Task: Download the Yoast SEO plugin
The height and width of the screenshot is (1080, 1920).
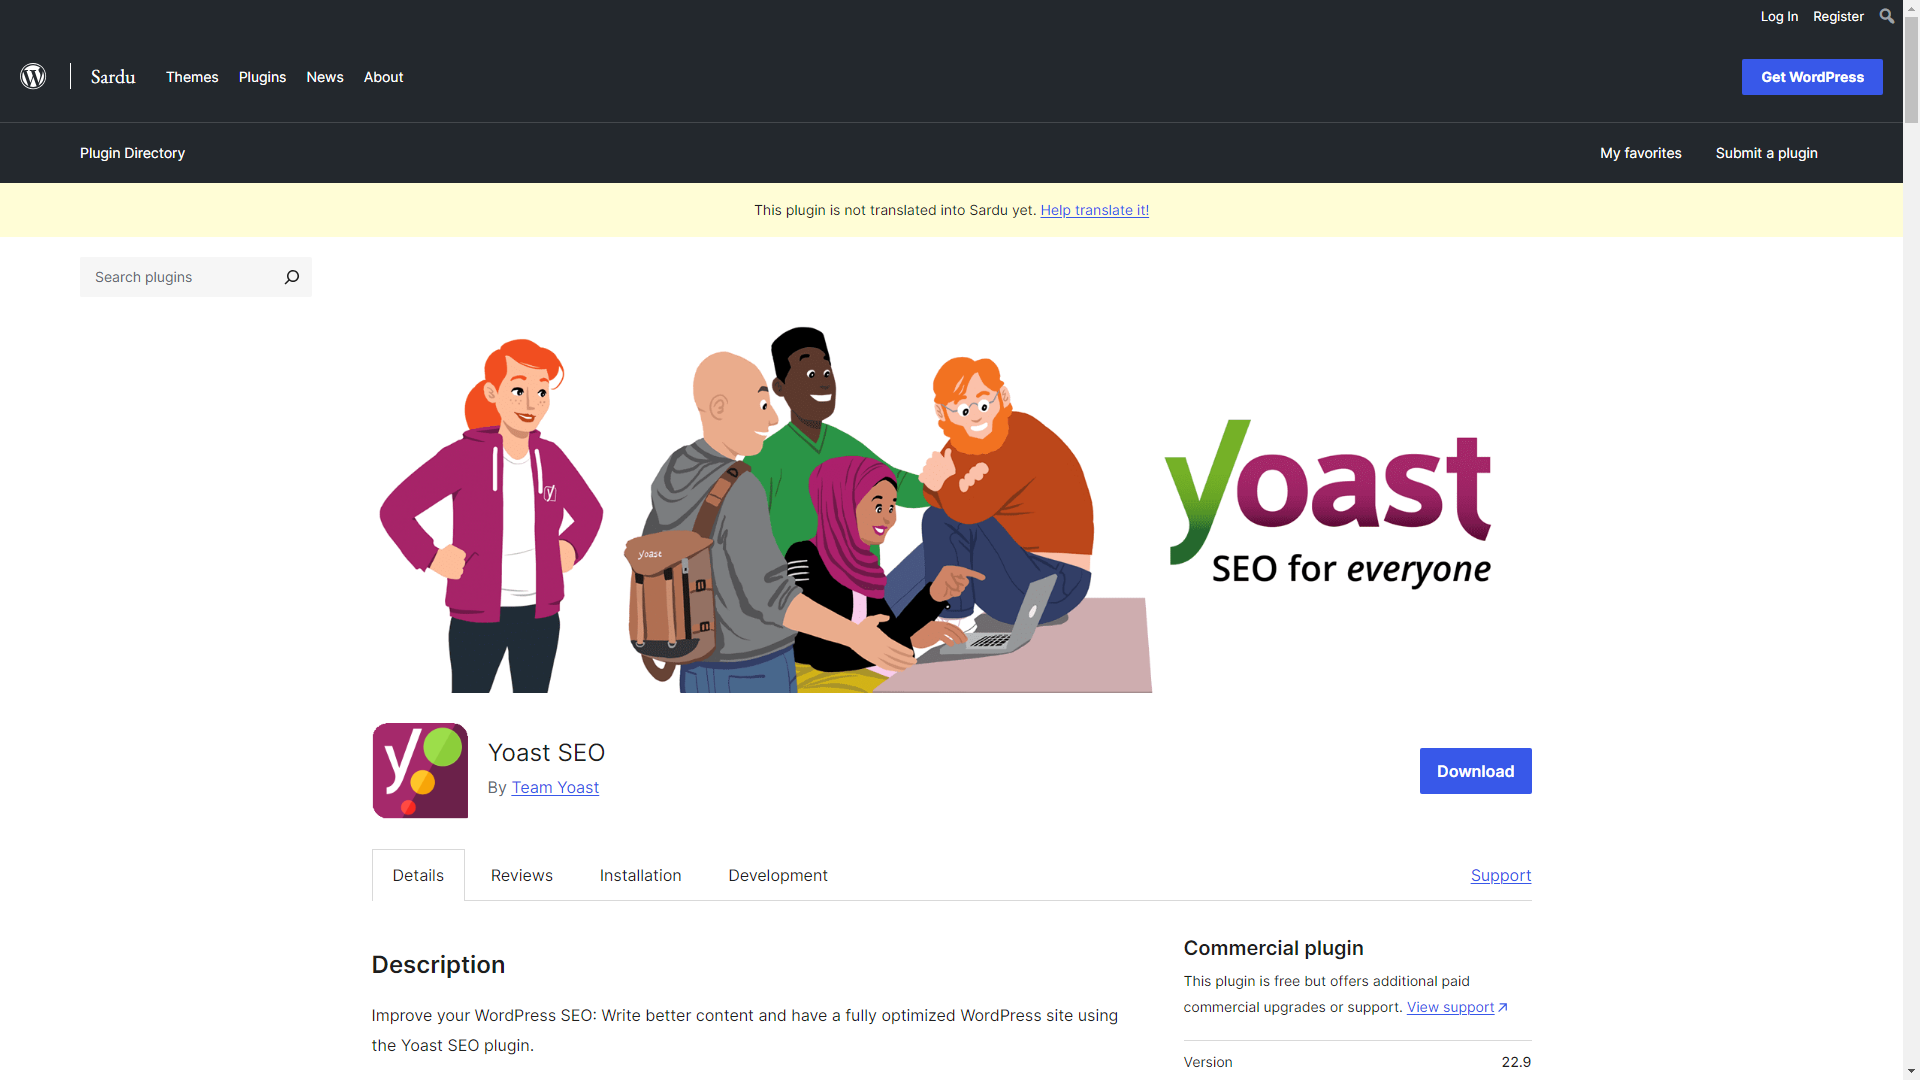Action: 1475,771
